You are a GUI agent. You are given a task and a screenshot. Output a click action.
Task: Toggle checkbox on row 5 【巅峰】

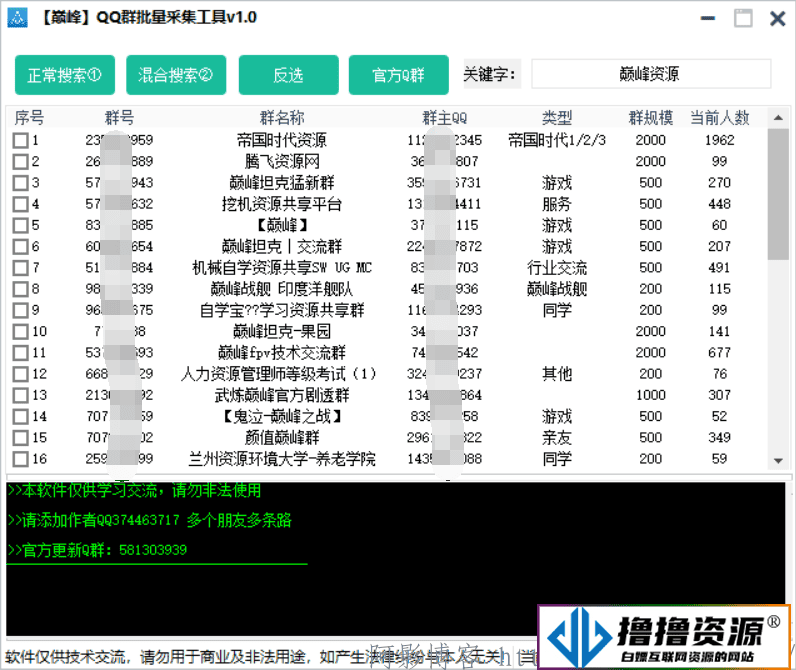click(x=20, y=225)
